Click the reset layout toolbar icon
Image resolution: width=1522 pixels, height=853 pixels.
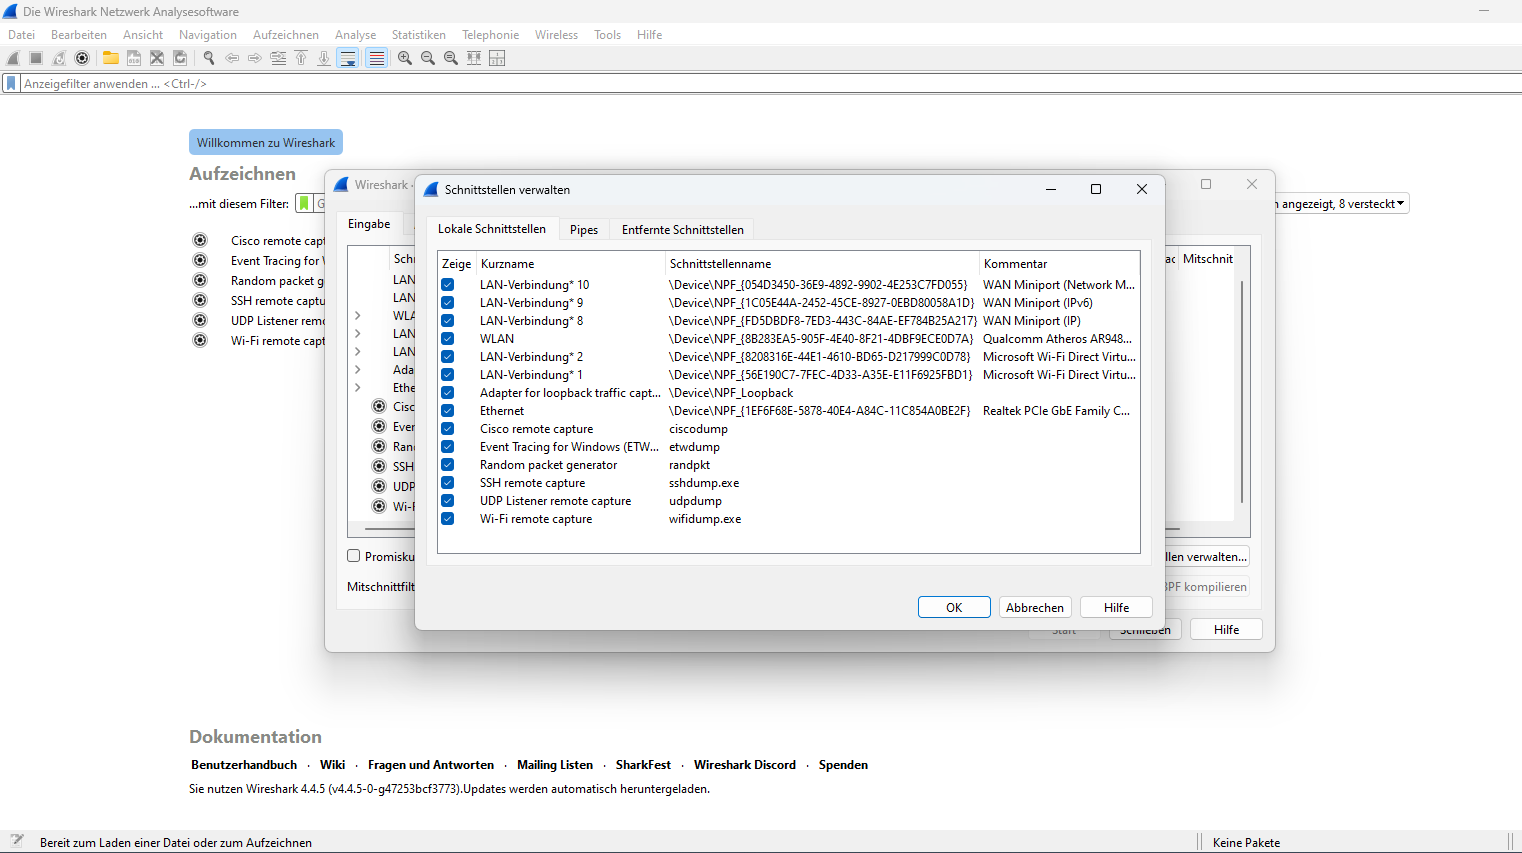tap(497, 58)
